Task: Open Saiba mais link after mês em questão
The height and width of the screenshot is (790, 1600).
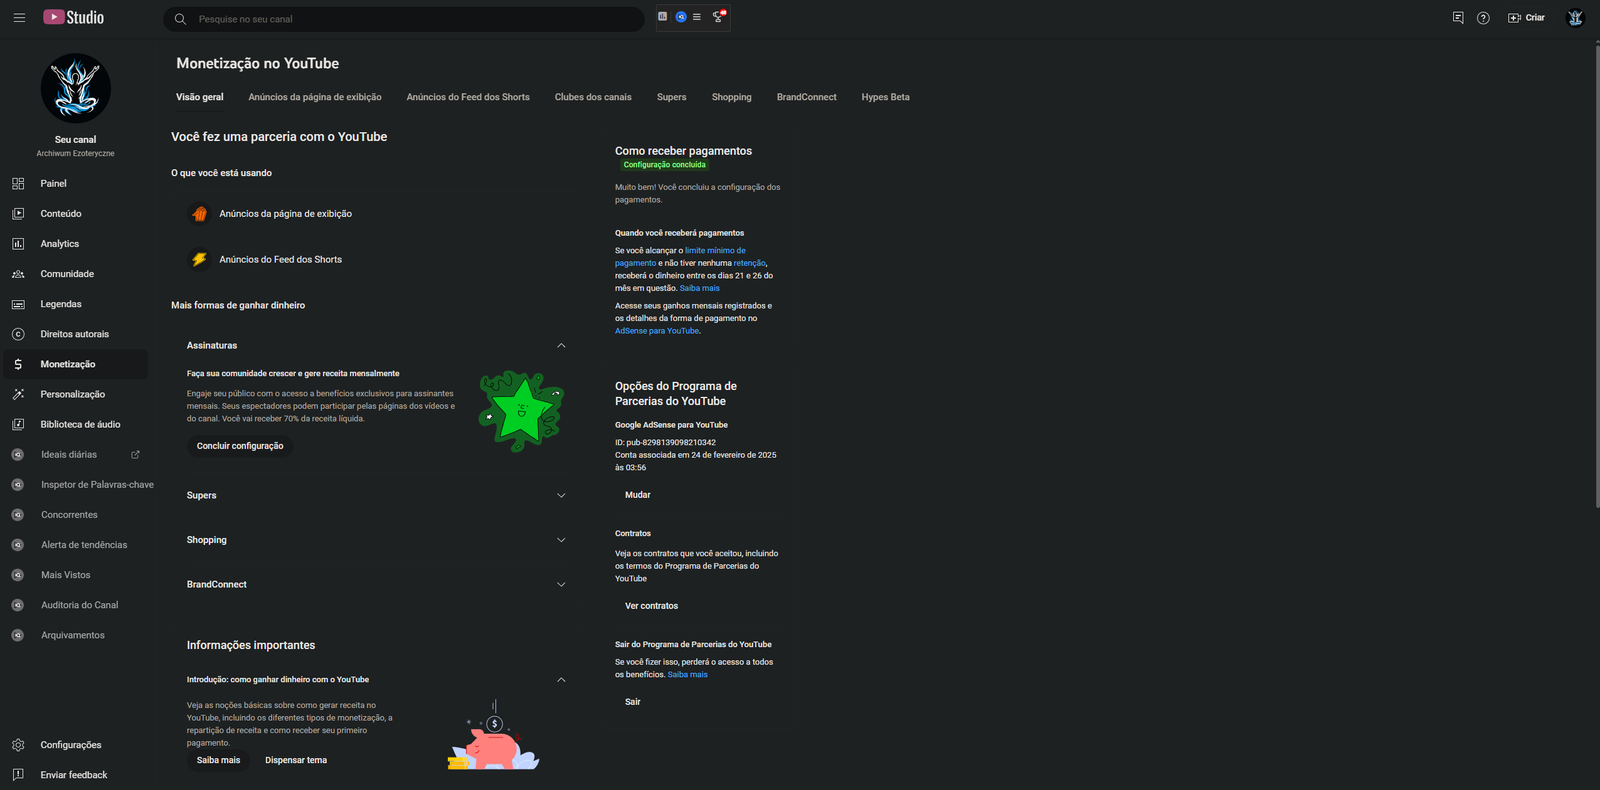Action: click(700, 288)
